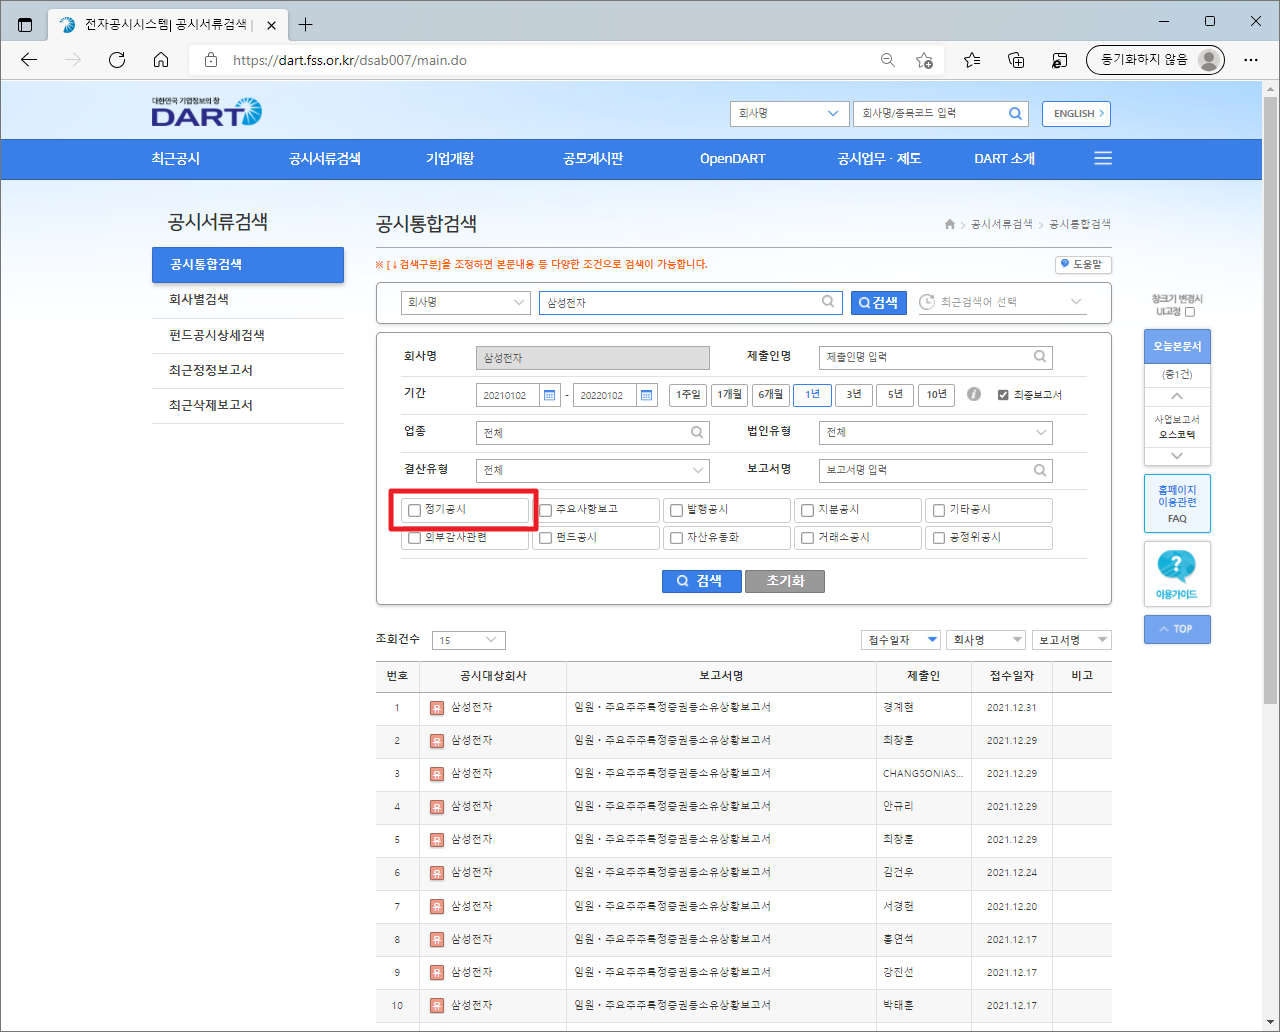Screen dimensions: 1280x1032
Task: Click 경계현 in row 1
Action: click(x=898, y=708)
